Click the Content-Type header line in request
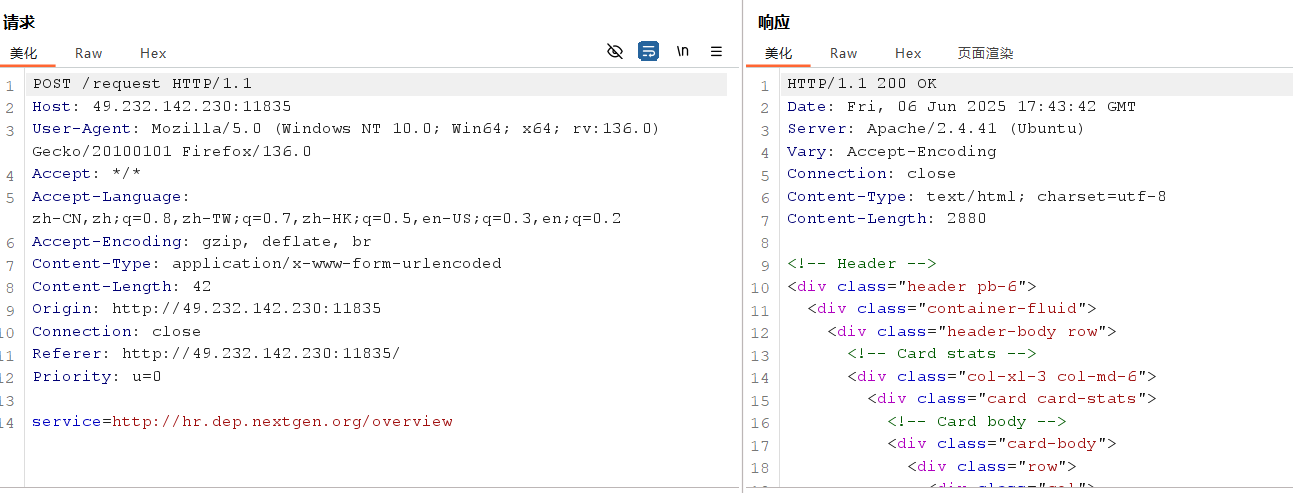 click(266, 264)
